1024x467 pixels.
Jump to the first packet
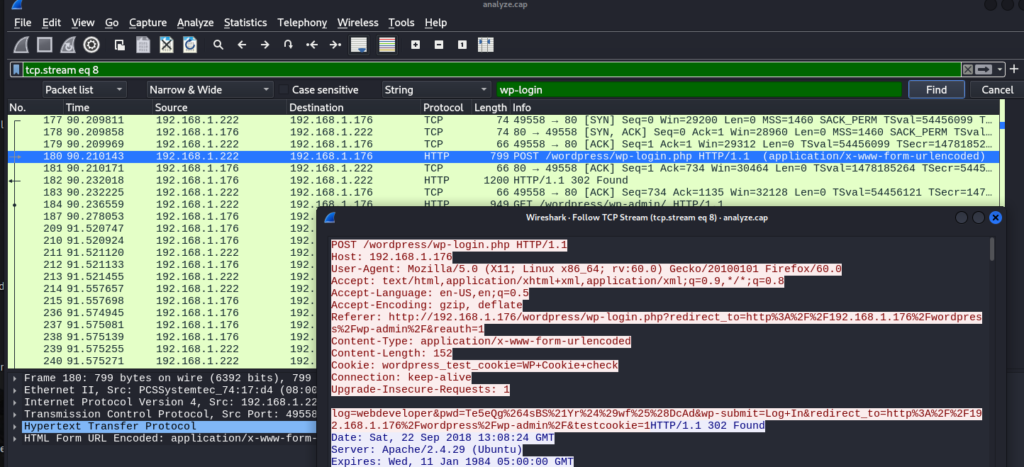[x=312, y=44]
